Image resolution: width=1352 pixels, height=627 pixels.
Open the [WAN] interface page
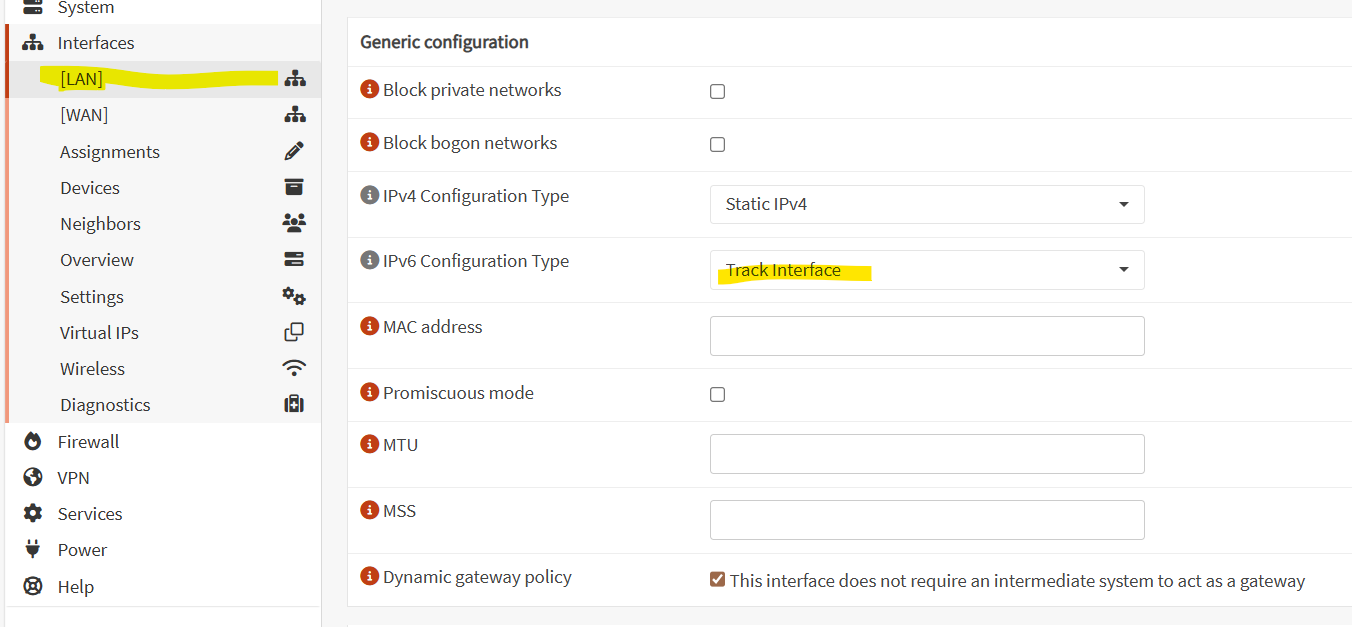[84, 115]
